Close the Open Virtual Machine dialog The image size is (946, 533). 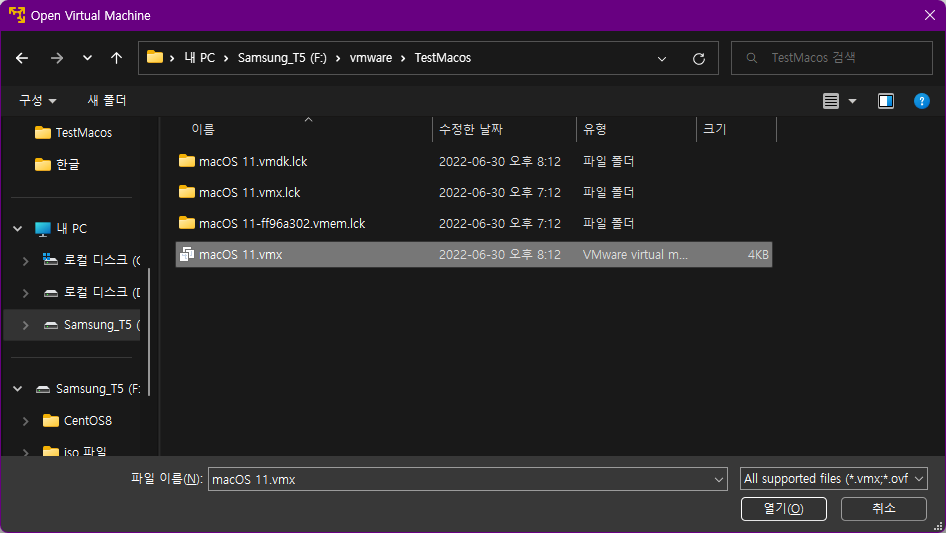pos(930,15)
